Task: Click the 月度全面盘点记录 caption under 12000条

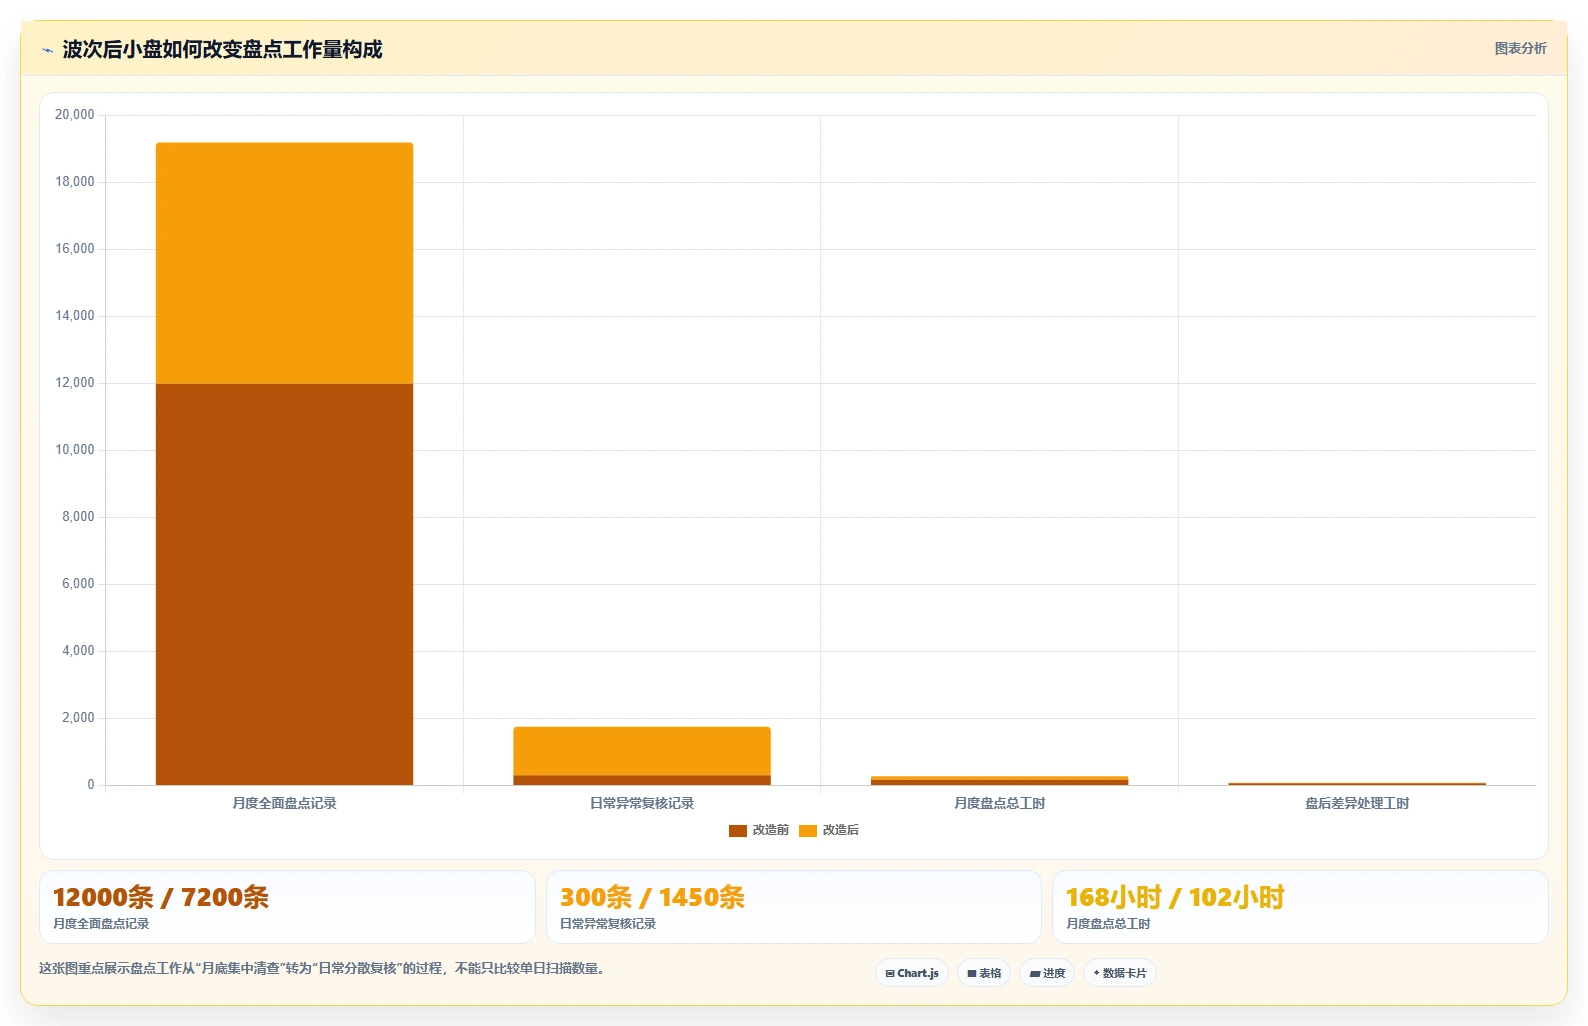Action: click(101, 924)
